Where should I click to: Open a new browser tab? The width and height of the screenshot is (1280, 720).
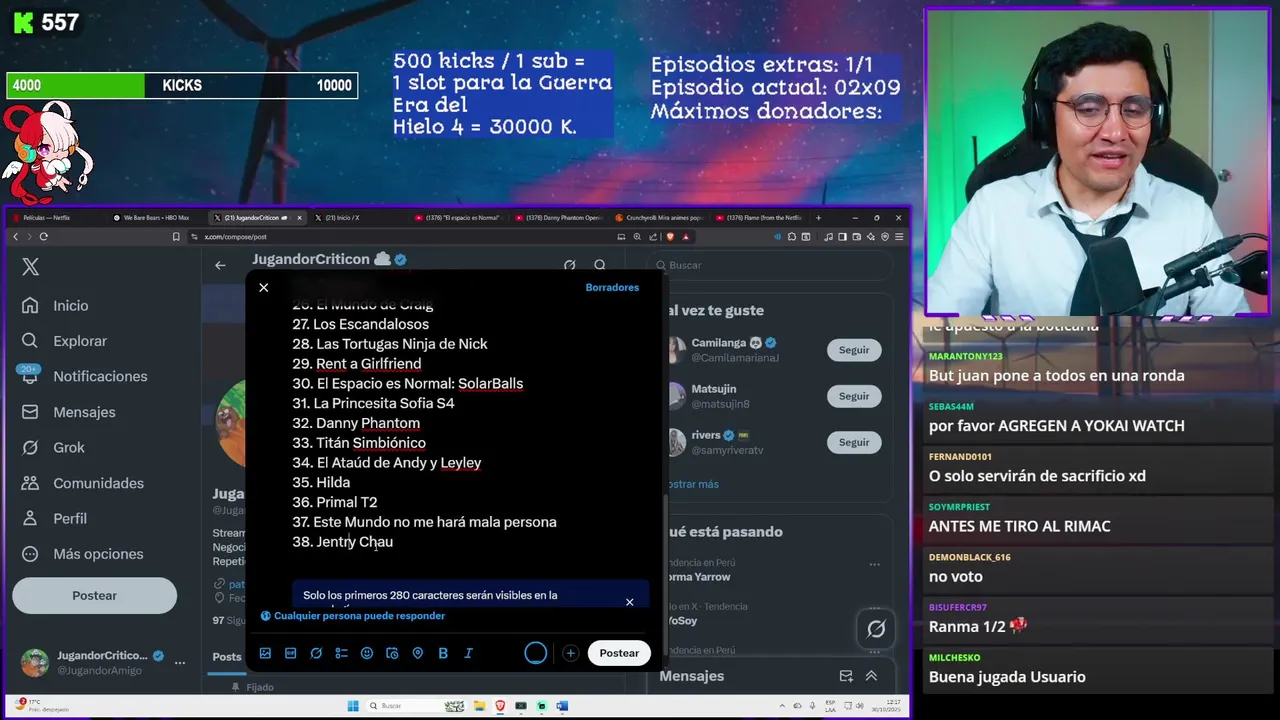[818, 217]
